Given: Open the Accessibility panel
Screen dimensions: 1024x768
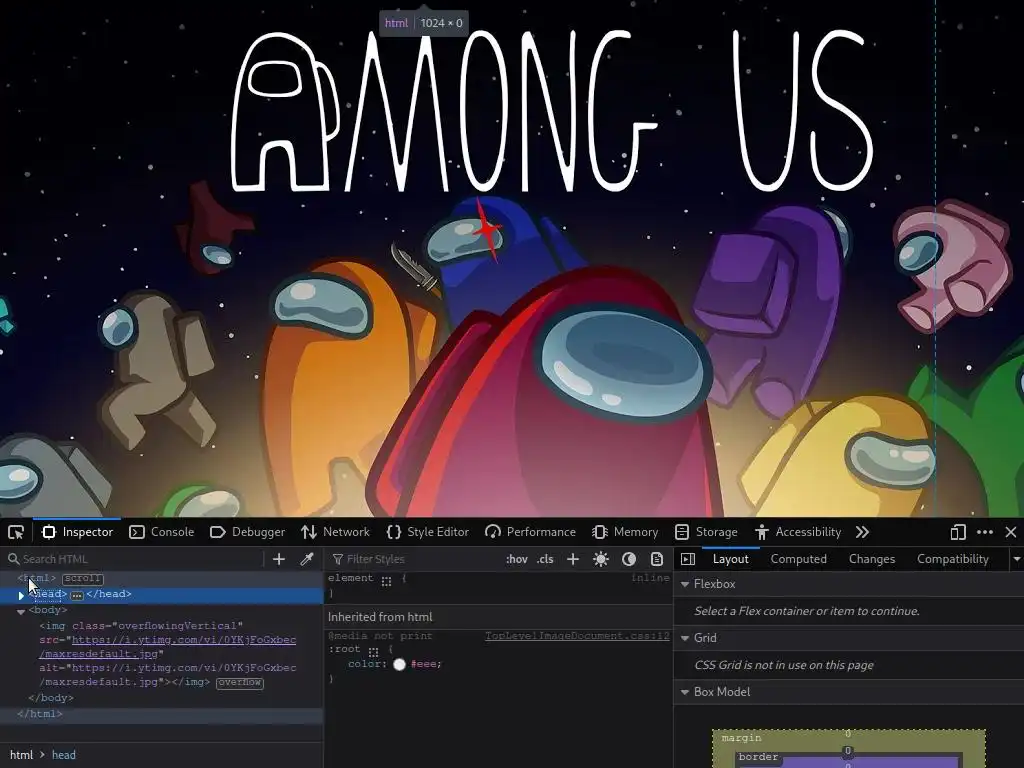Looking at the screenshot, I should click(798, 532).
